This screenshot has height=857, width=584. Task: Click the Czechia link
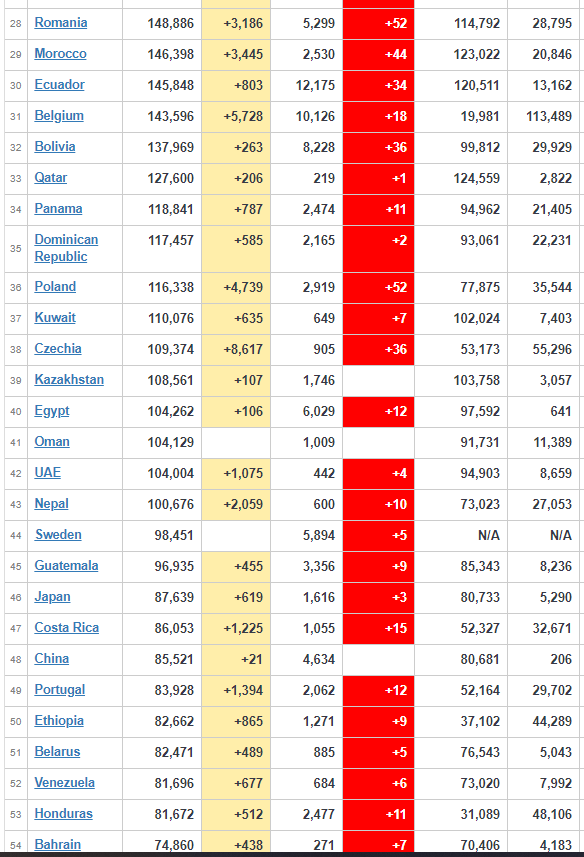pos(58,349)
